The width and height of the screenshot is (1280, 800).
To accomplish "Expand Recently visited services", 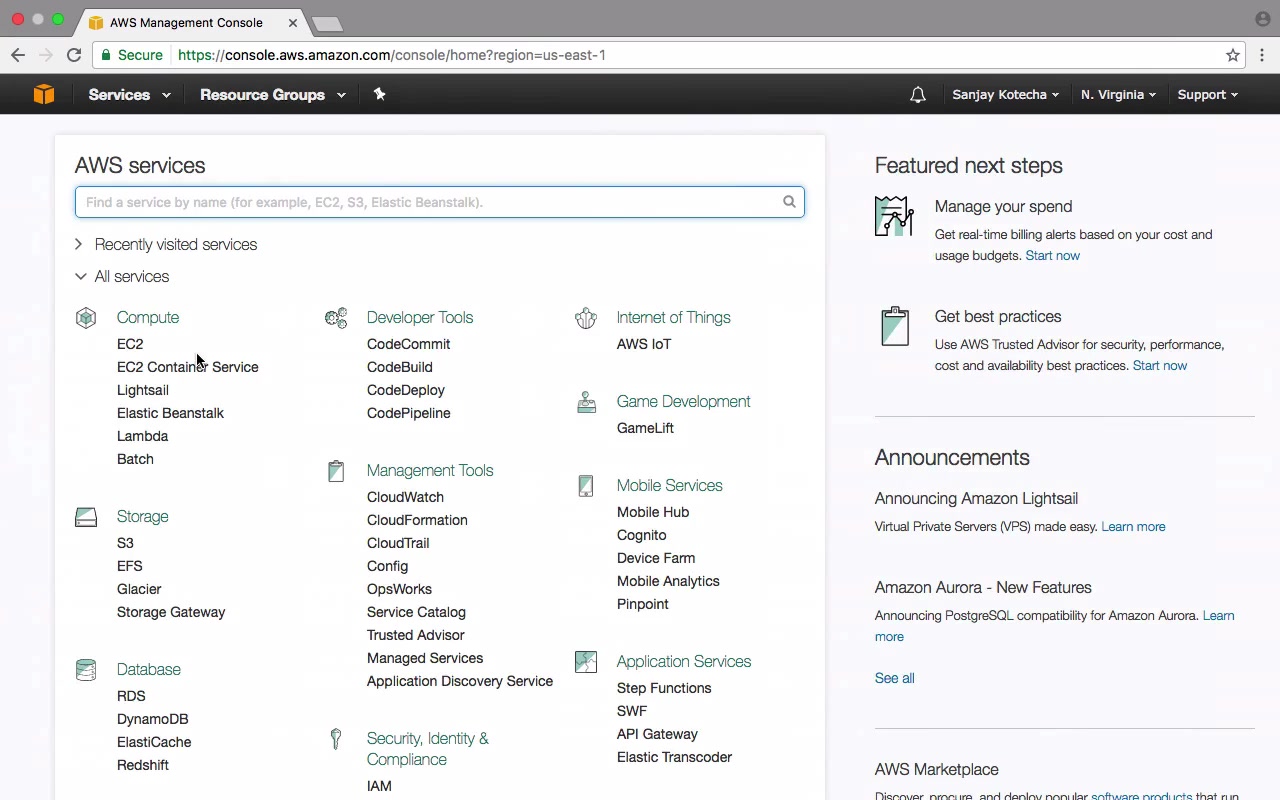I will (79, 244).
